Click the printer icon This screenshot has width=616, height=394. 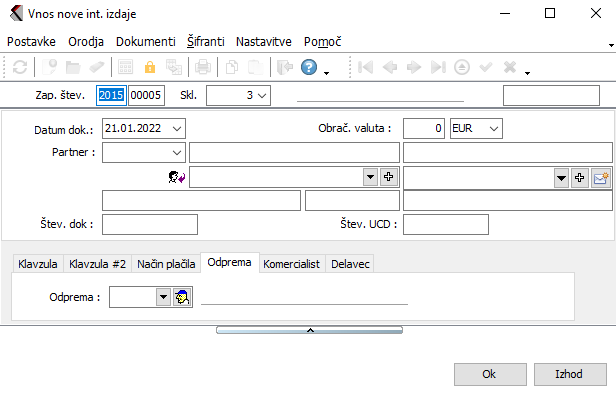point(203,67)
